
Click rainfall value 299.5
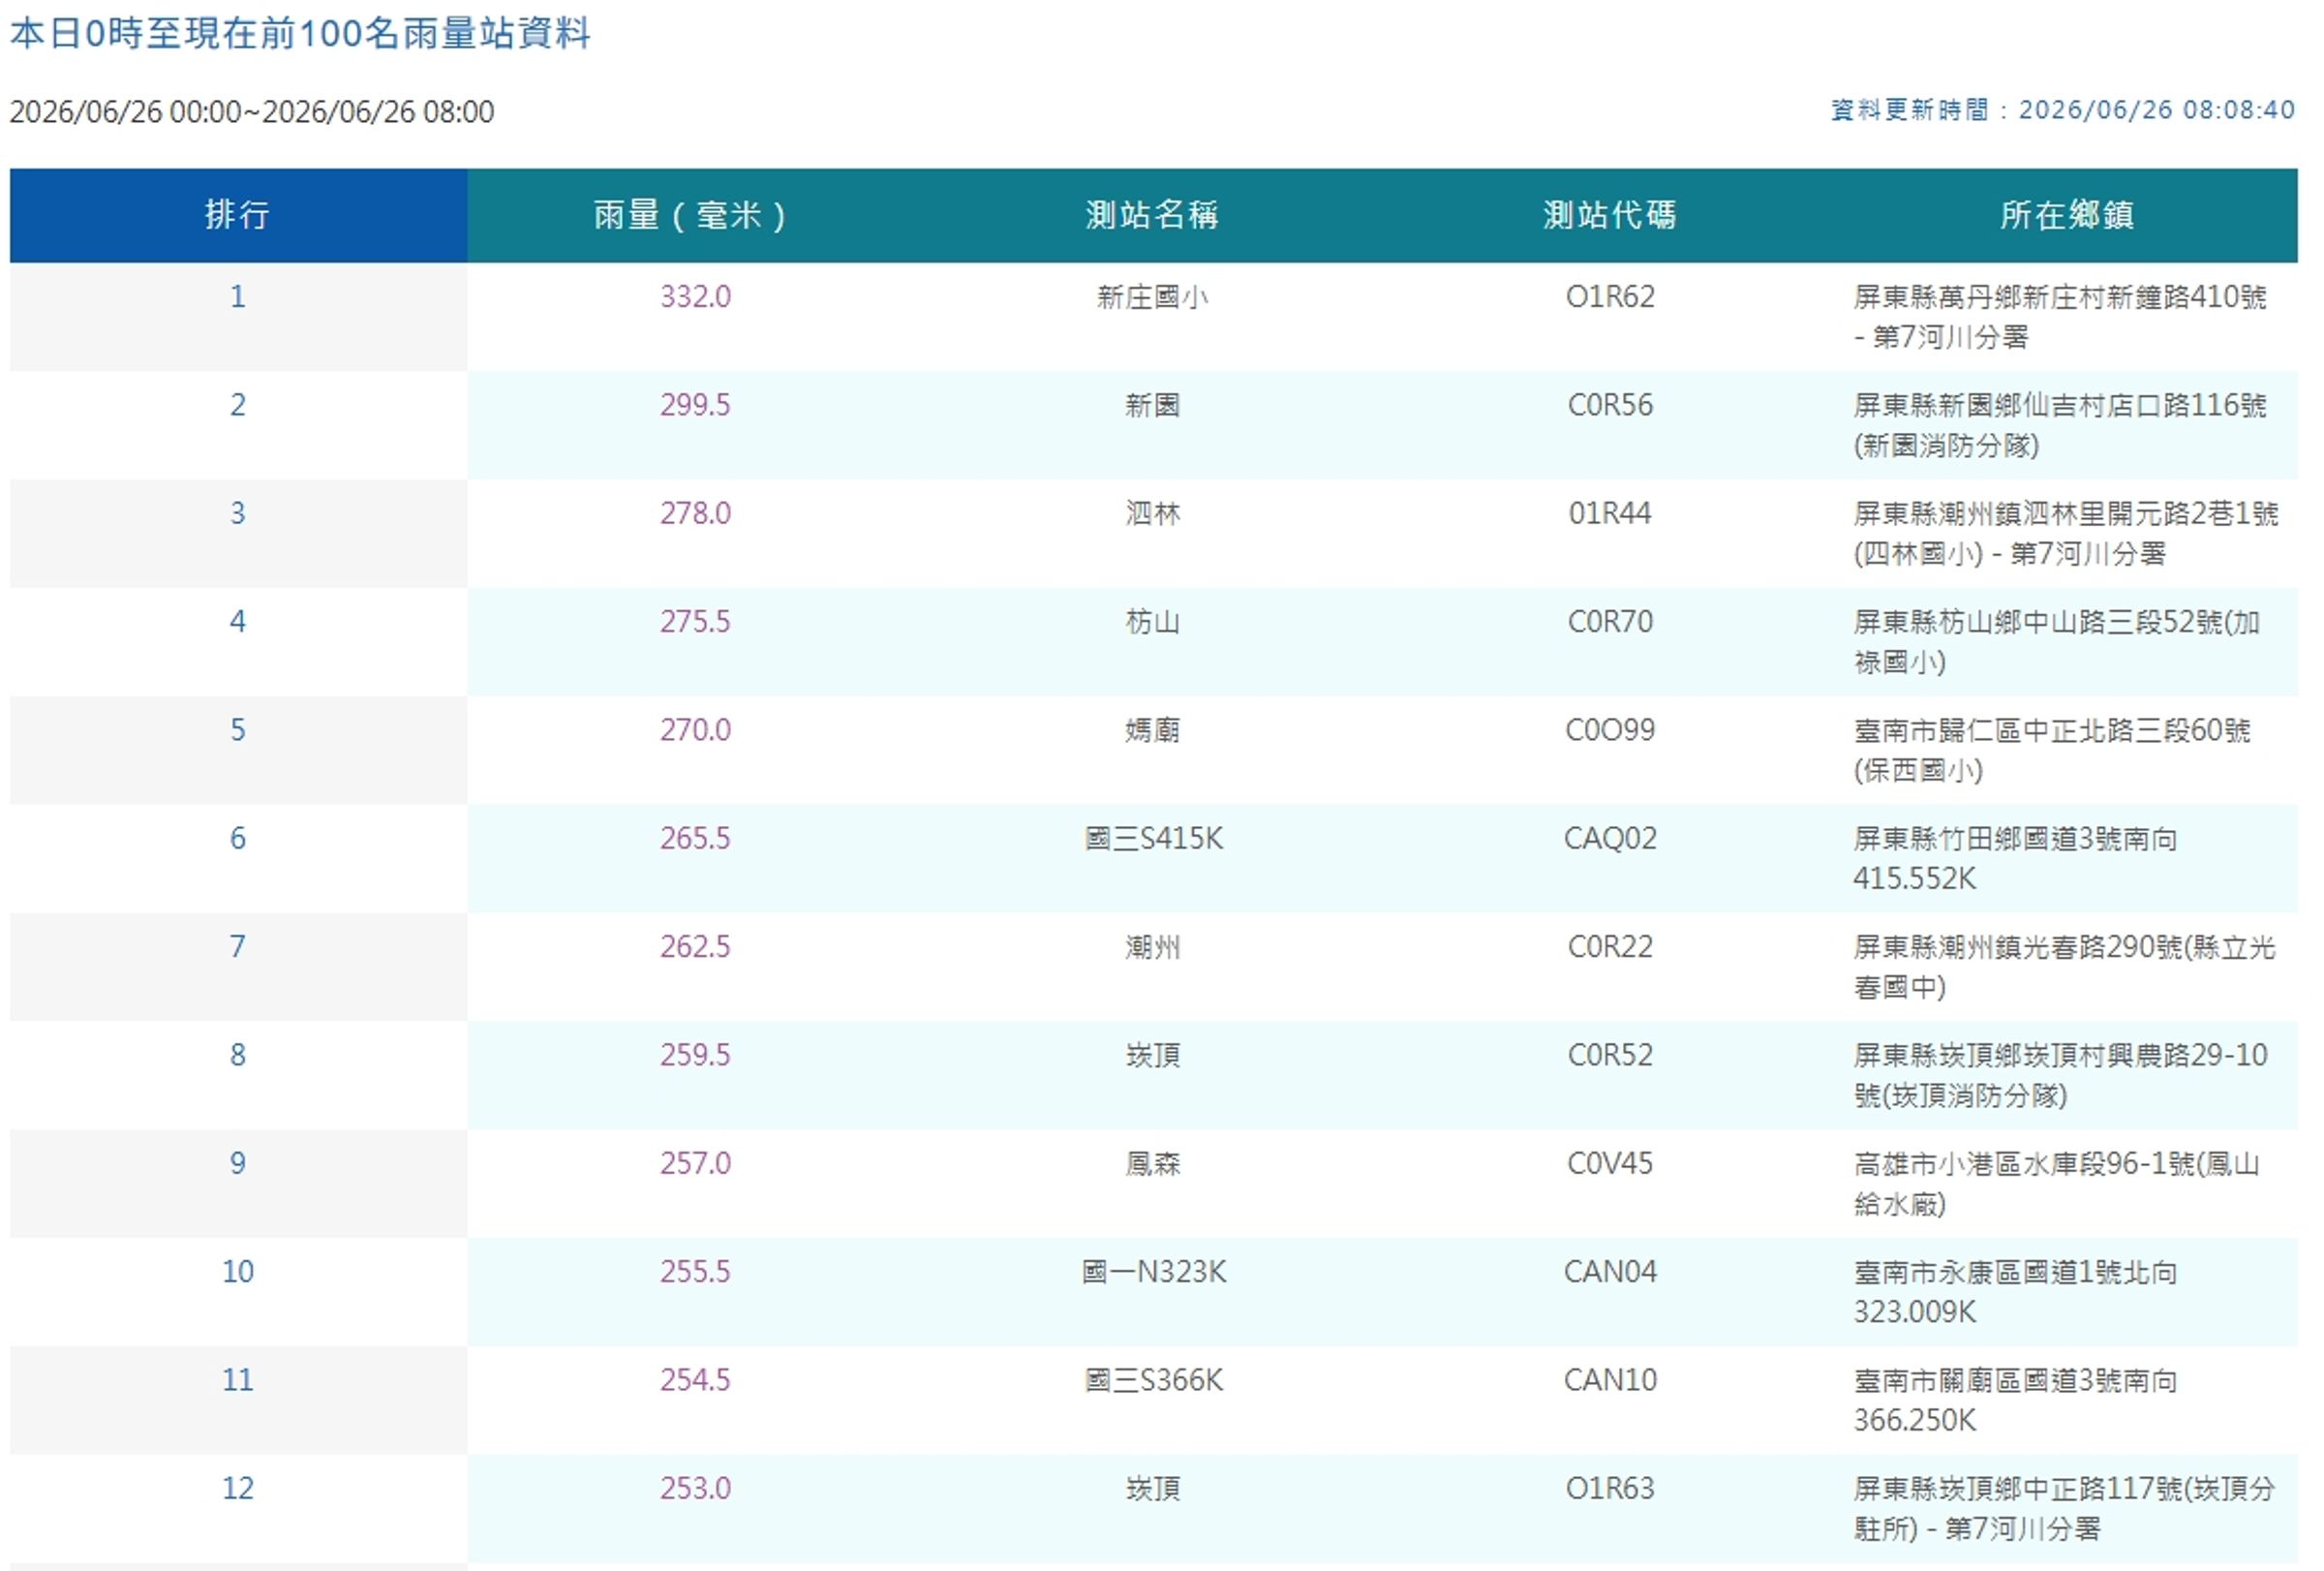coord(695,405)
